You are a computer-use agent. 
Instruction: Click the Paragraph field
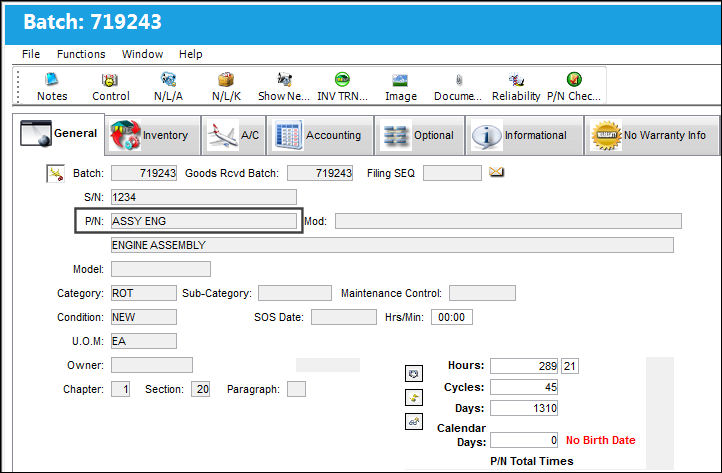[296, 389]
